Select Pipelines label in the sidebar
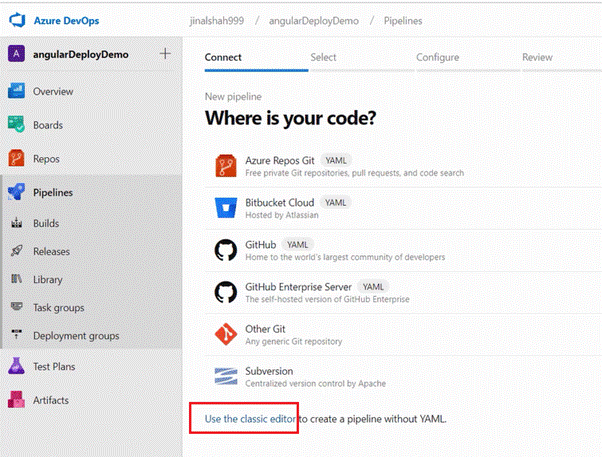The height and width of the screenshot is (457, 602). click(53, 192)
